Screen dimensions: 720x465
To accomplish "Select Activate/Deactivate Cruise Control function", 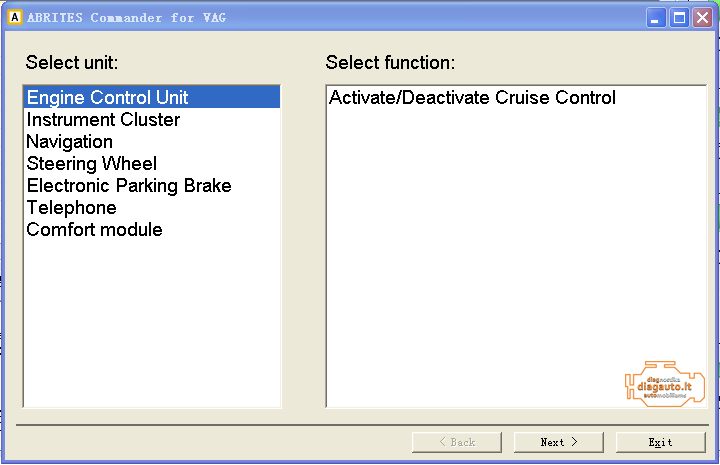I will click(472, 98).
